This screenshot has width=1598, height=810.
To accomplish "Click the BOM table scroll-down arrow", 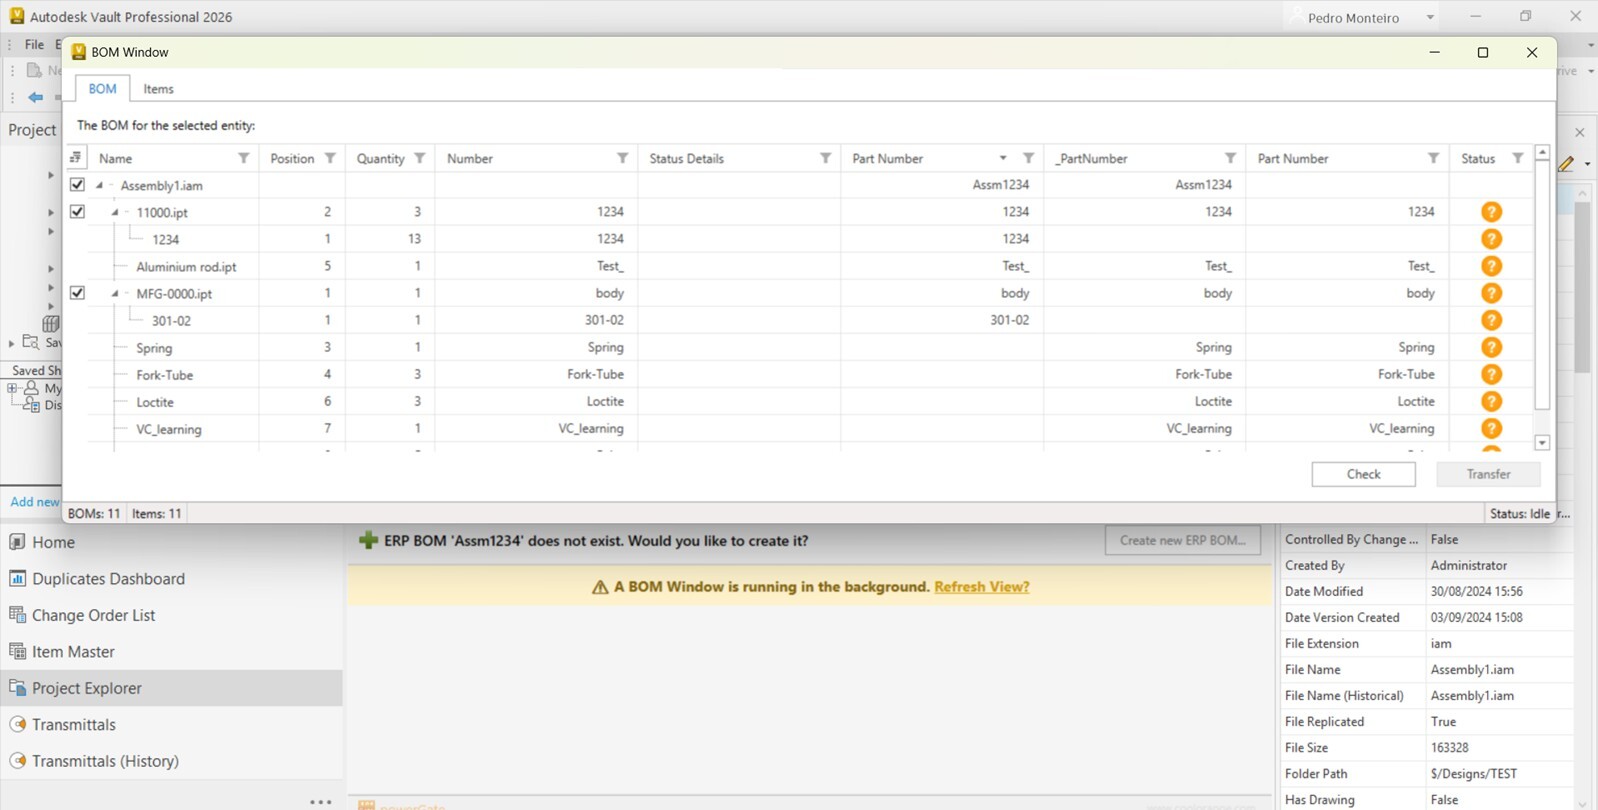I will [1542, 443].
